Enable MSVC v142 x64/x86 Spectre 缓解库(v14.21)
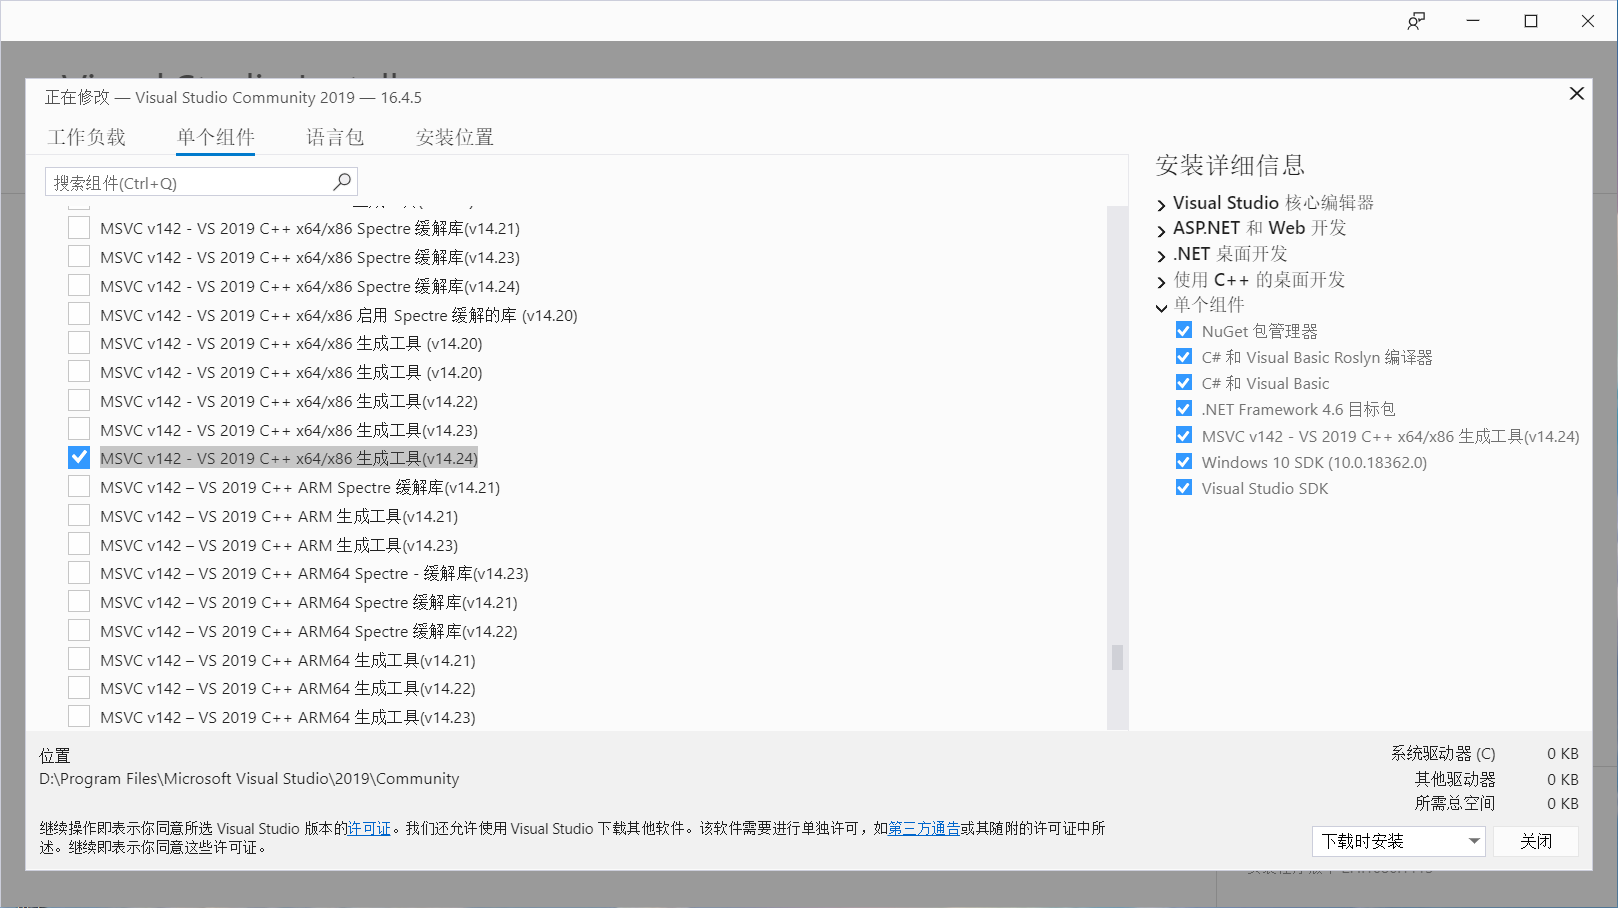 pos(79,227)
